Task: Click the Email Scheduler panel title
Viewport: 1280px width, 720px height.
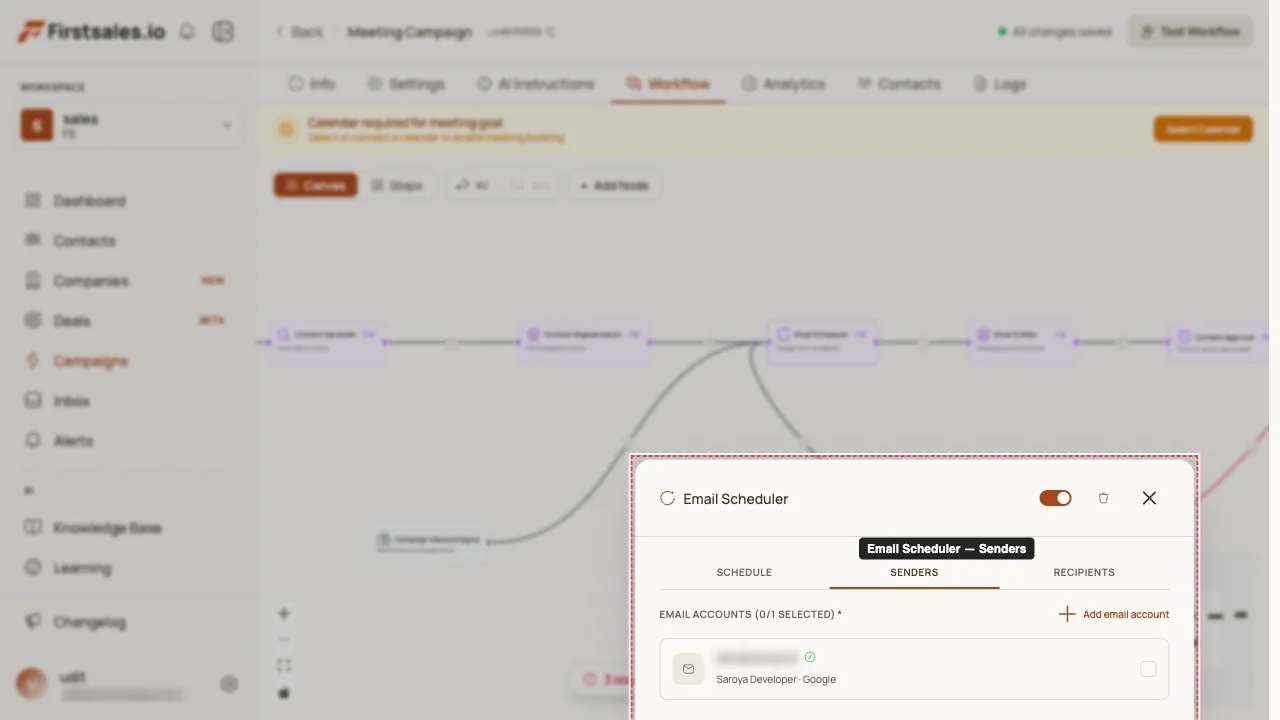Action: click(x=736, y=499)
